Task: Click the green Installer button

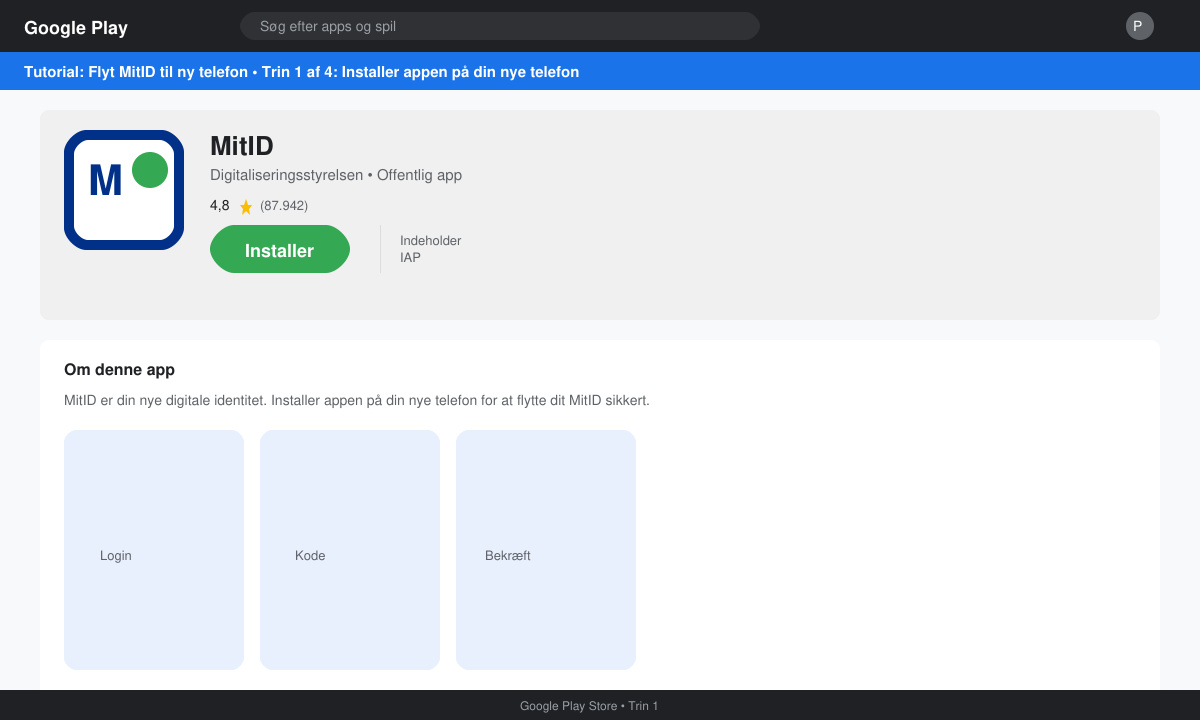Action: [x=280, y=249]
